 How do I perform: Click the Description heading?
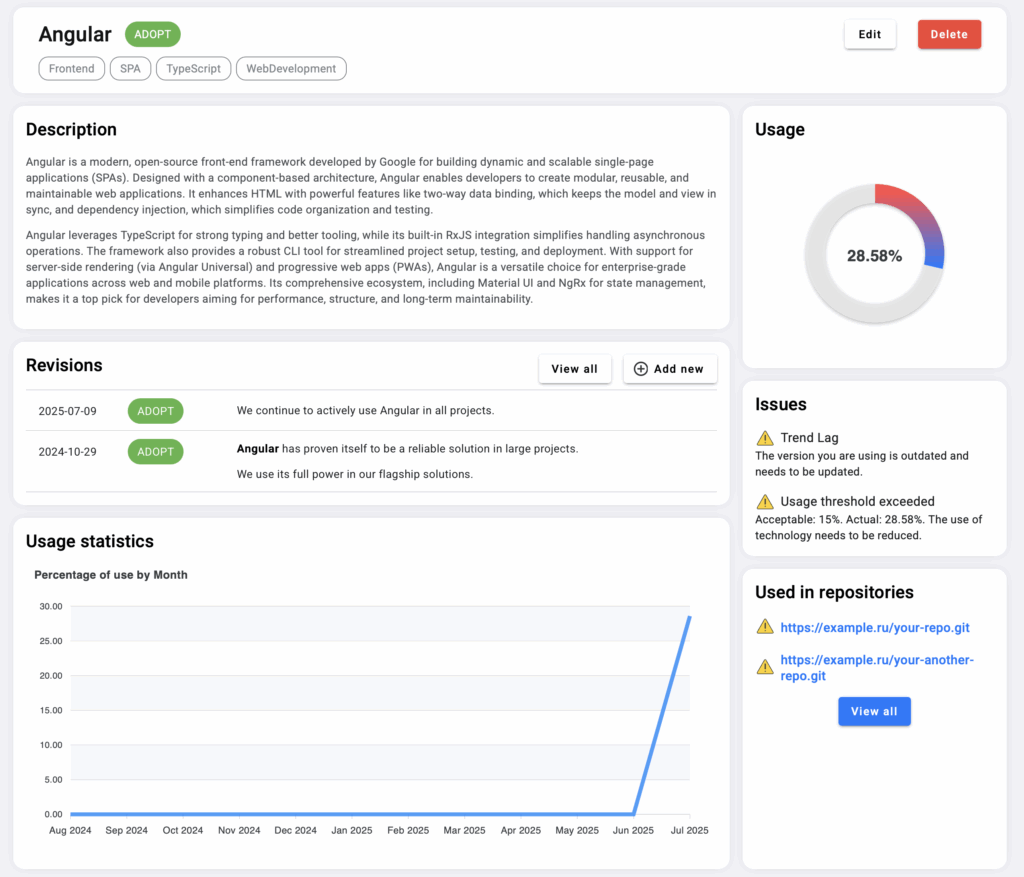click(71, 129)
